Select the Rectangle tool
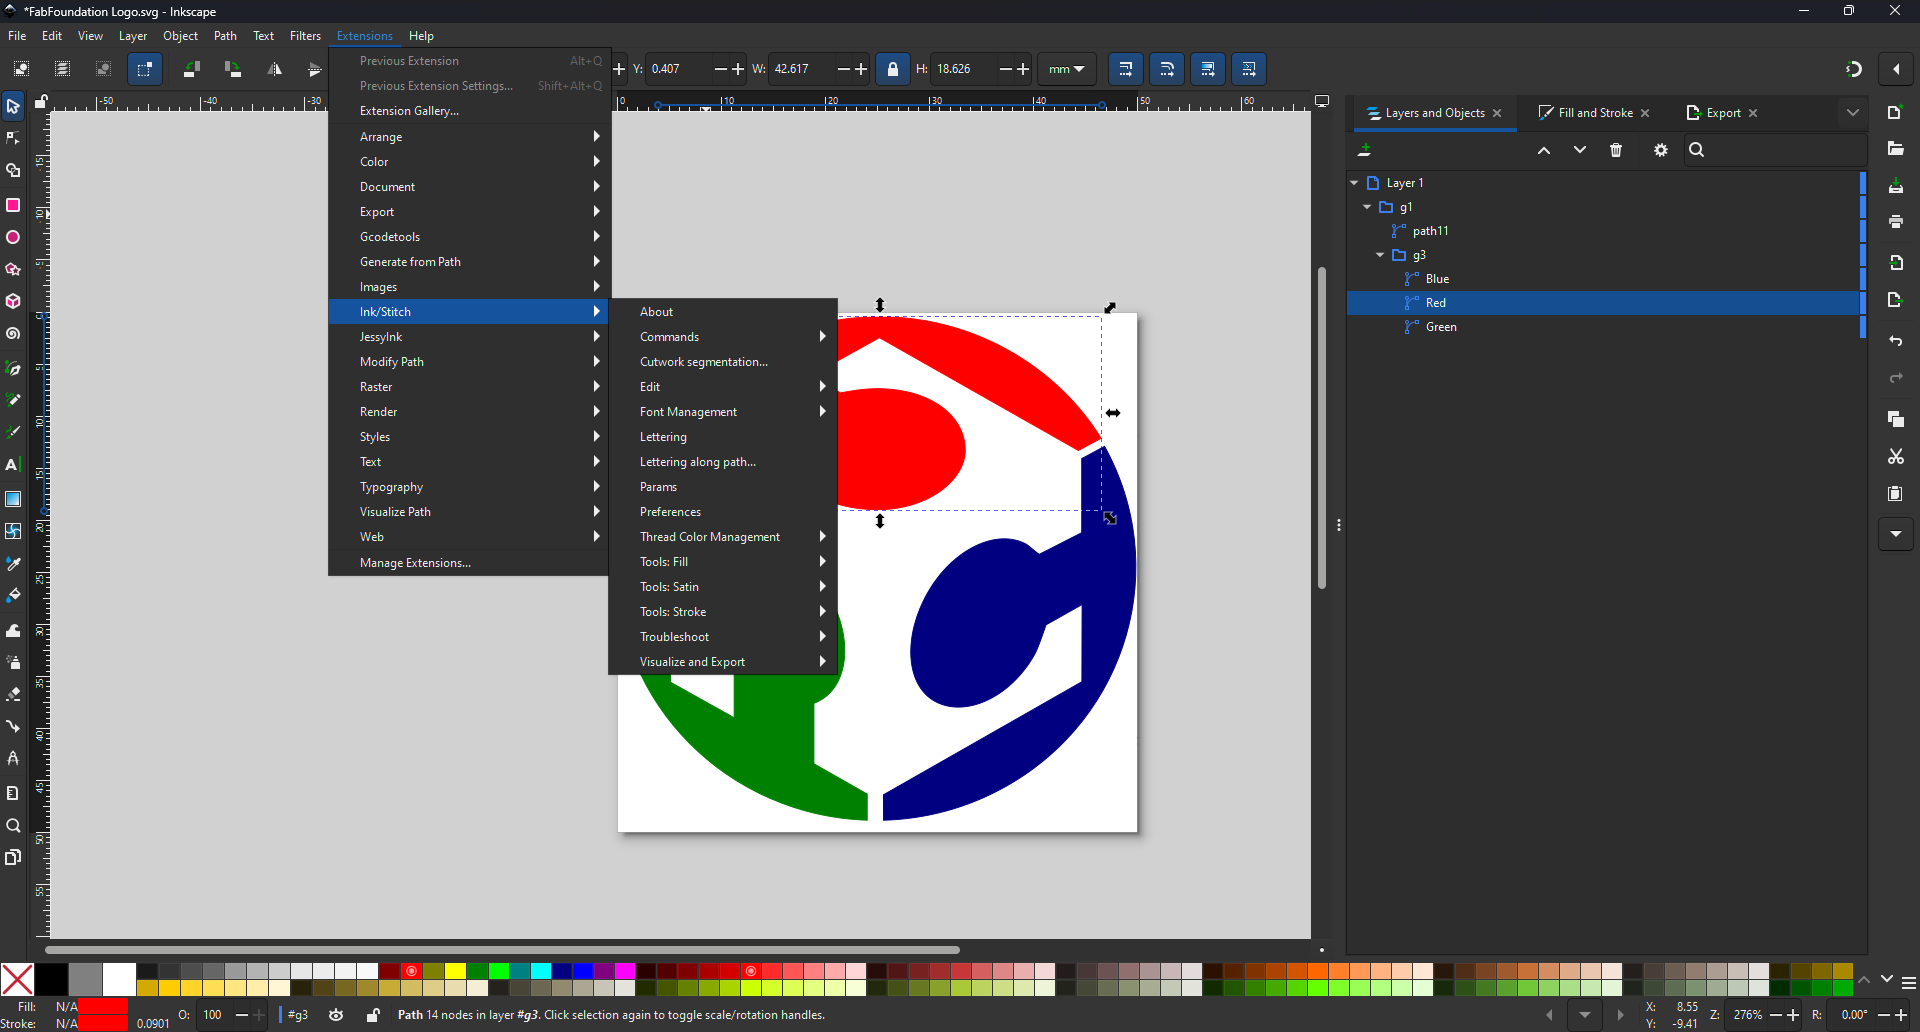Viewport: 1920px width, 1032px height. click(13, 205)
